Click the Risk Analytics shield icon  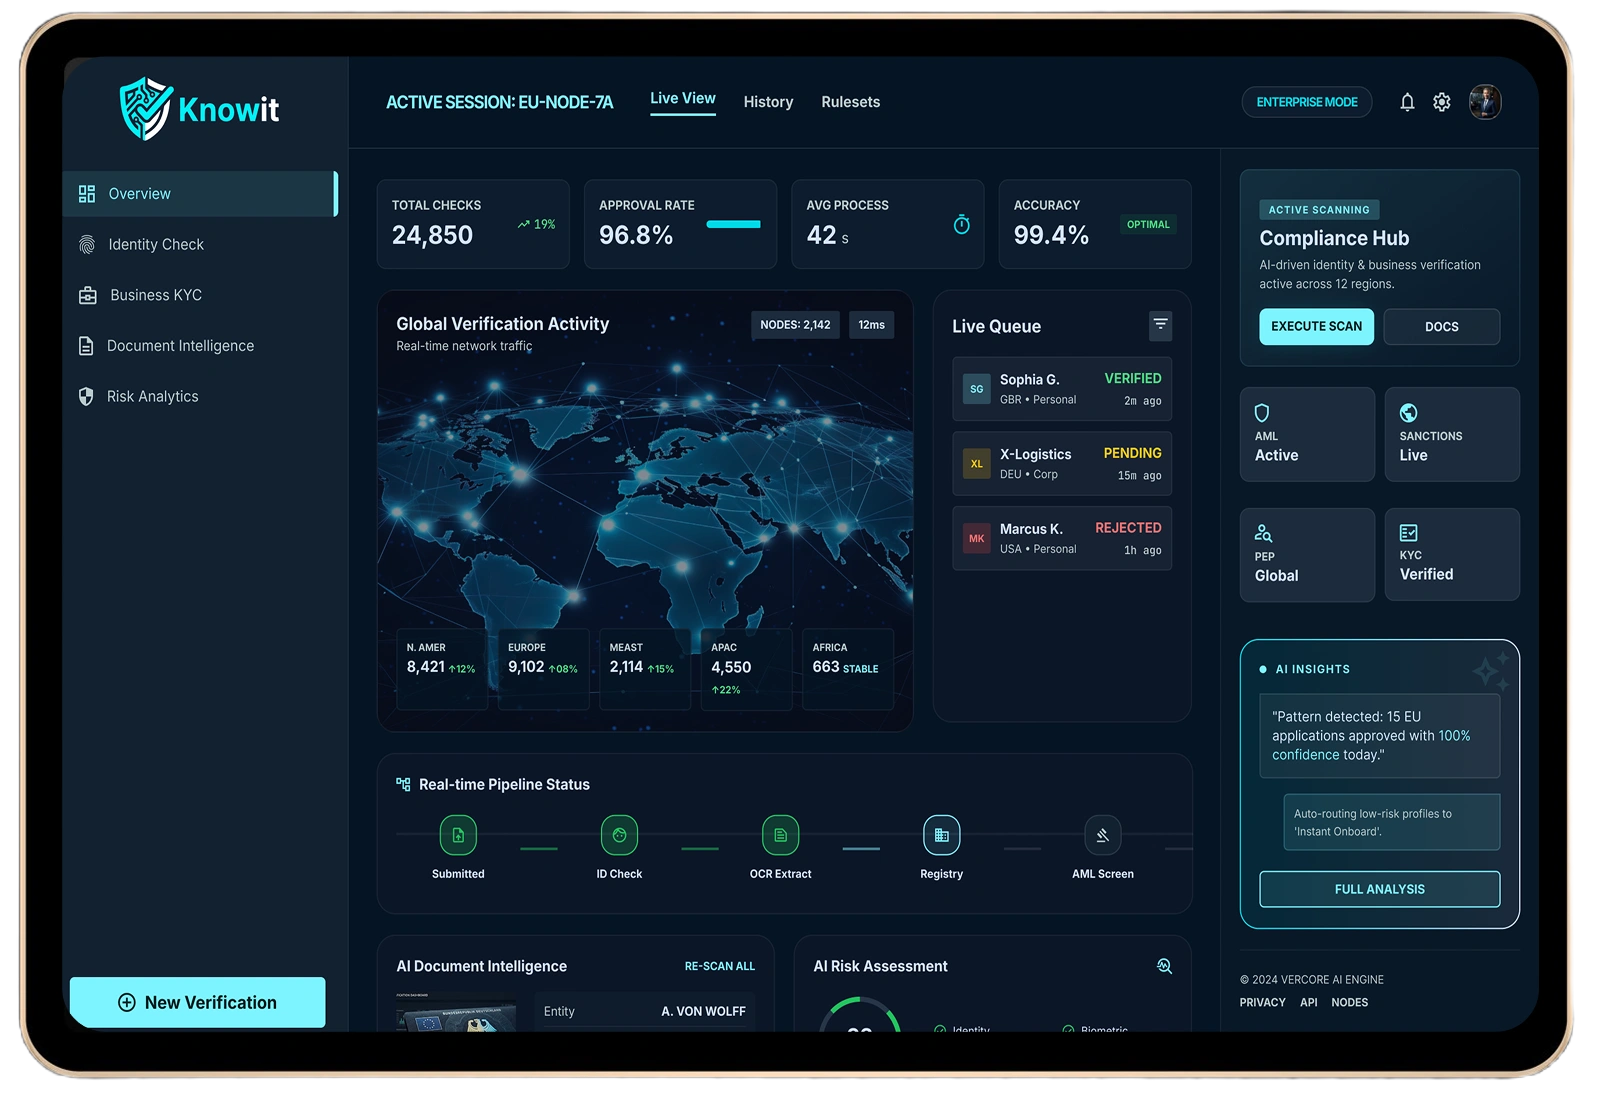[86, 396]
